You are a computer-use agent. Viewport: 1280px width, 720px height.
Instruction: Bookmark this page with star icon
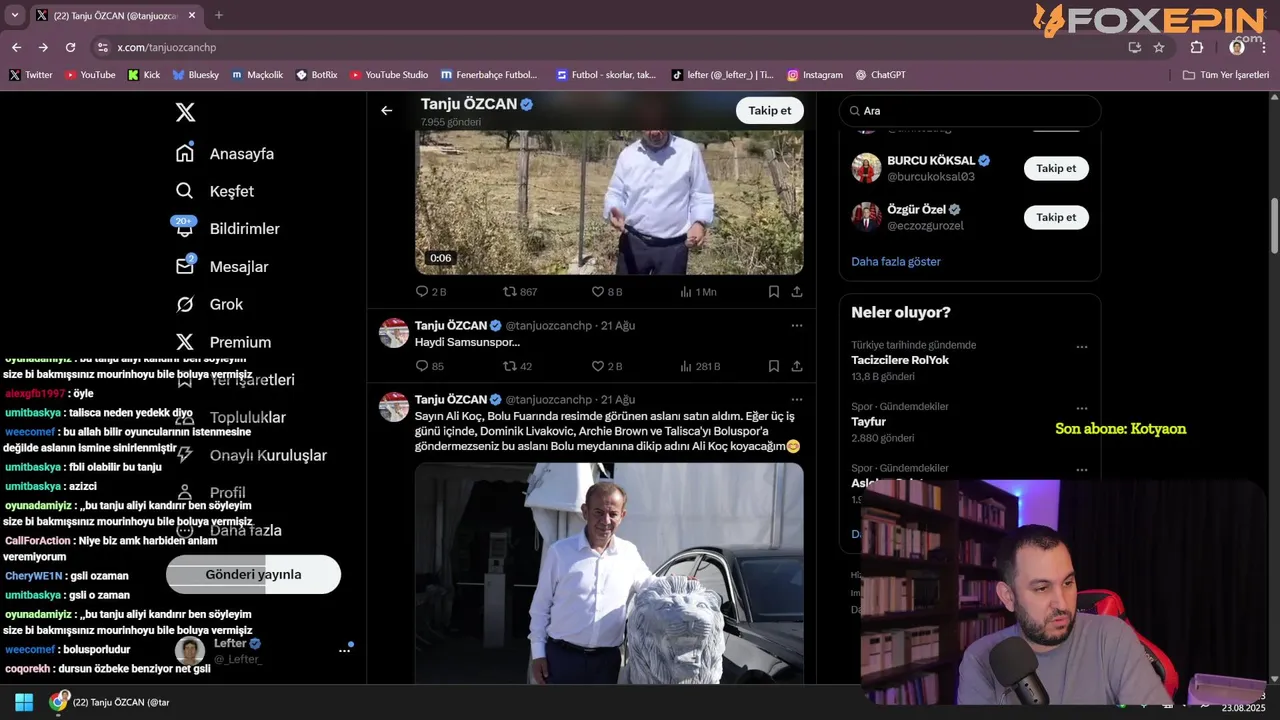pos(1159,47)
